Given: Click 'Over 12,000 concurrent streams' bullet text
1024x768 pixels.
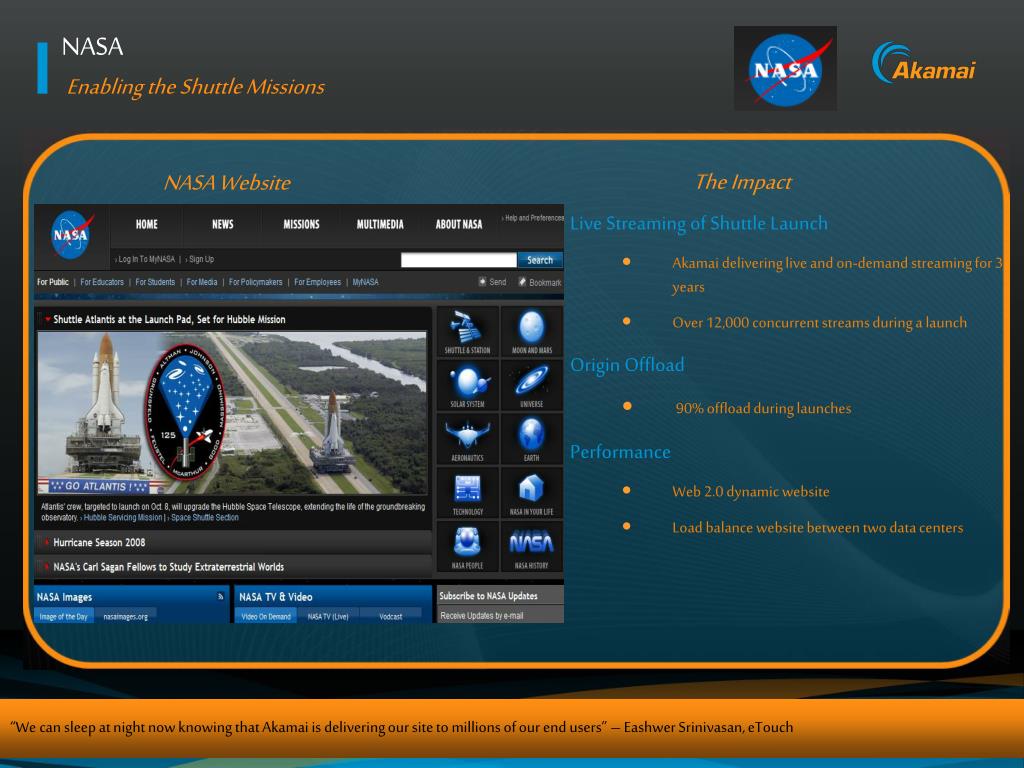Looking at the screenshot, I should click(820, 322).
